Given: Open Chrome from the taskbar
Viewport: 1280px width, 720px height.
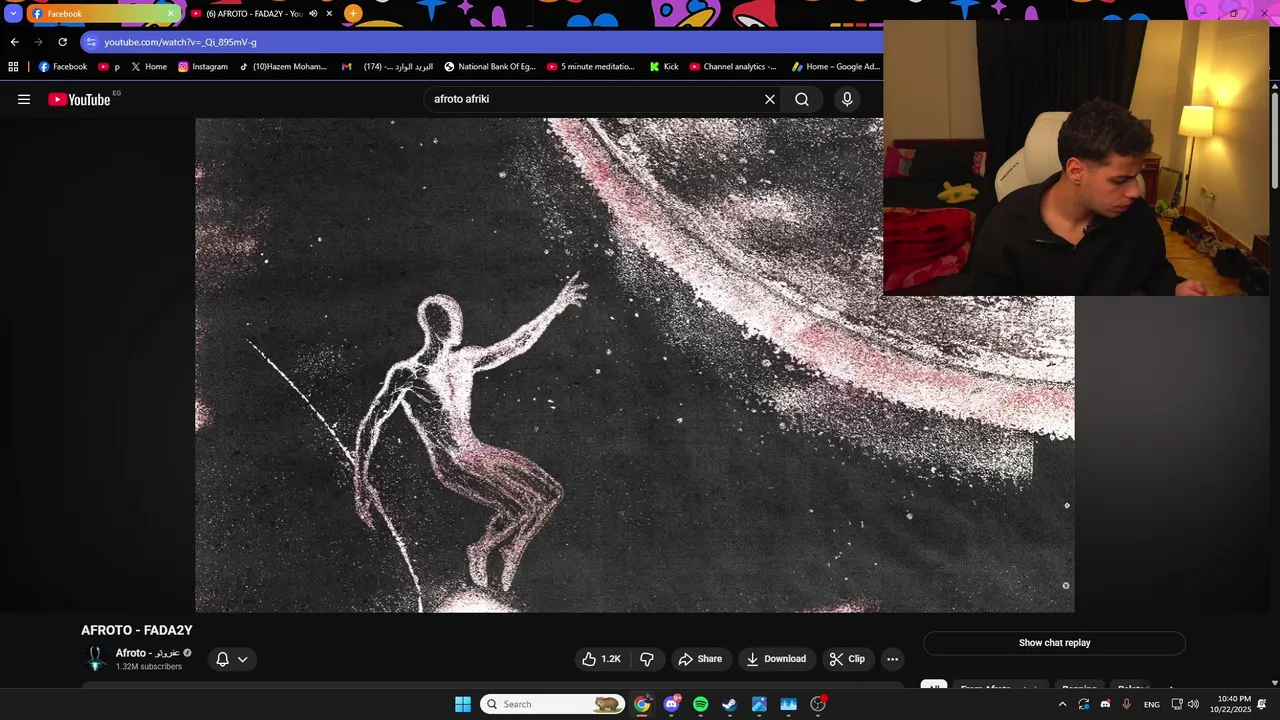Looking at the screenshot, I should tap(642, 704).
